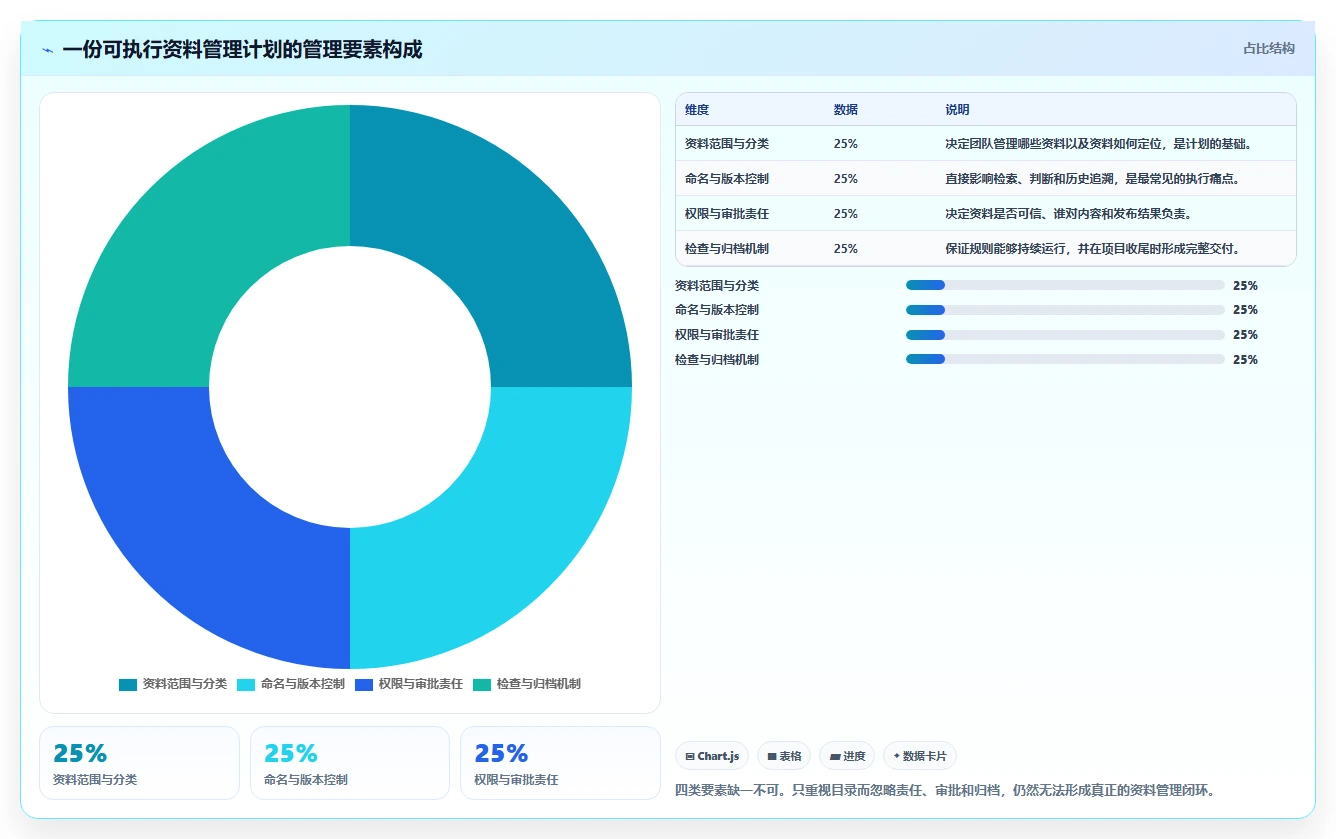1336x839 pixels.
Task: Toggle 资料范围与分类 legend swatch
Action: [x=128, y=685]
